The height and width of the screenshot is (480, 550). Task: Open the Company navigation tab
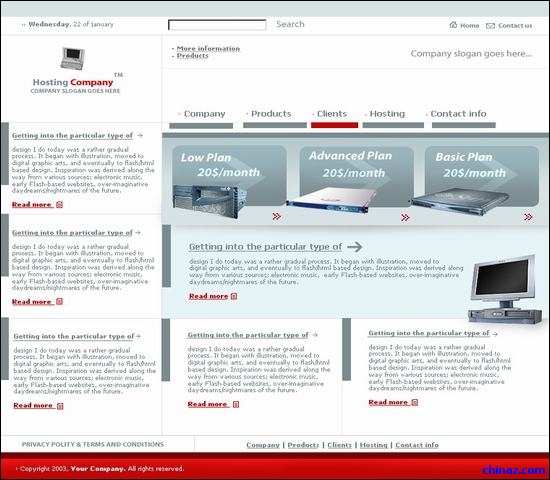pos(204,114)
